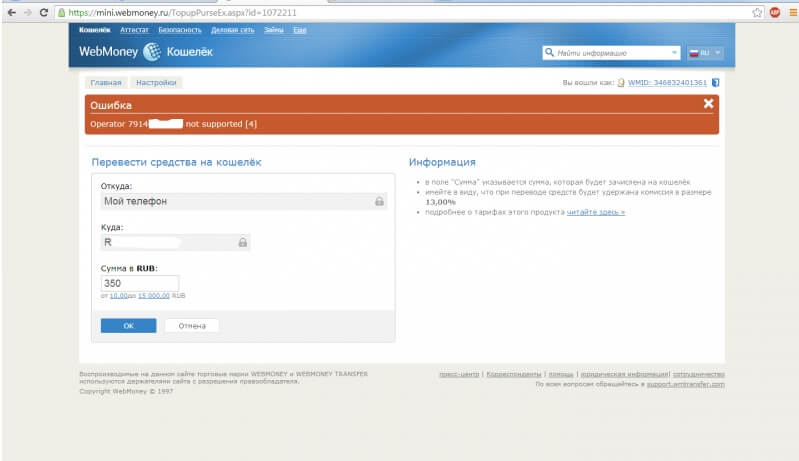Screen dimensions: 799x461
Task: Expand the search box dropdown arrow
Action: 674,52
